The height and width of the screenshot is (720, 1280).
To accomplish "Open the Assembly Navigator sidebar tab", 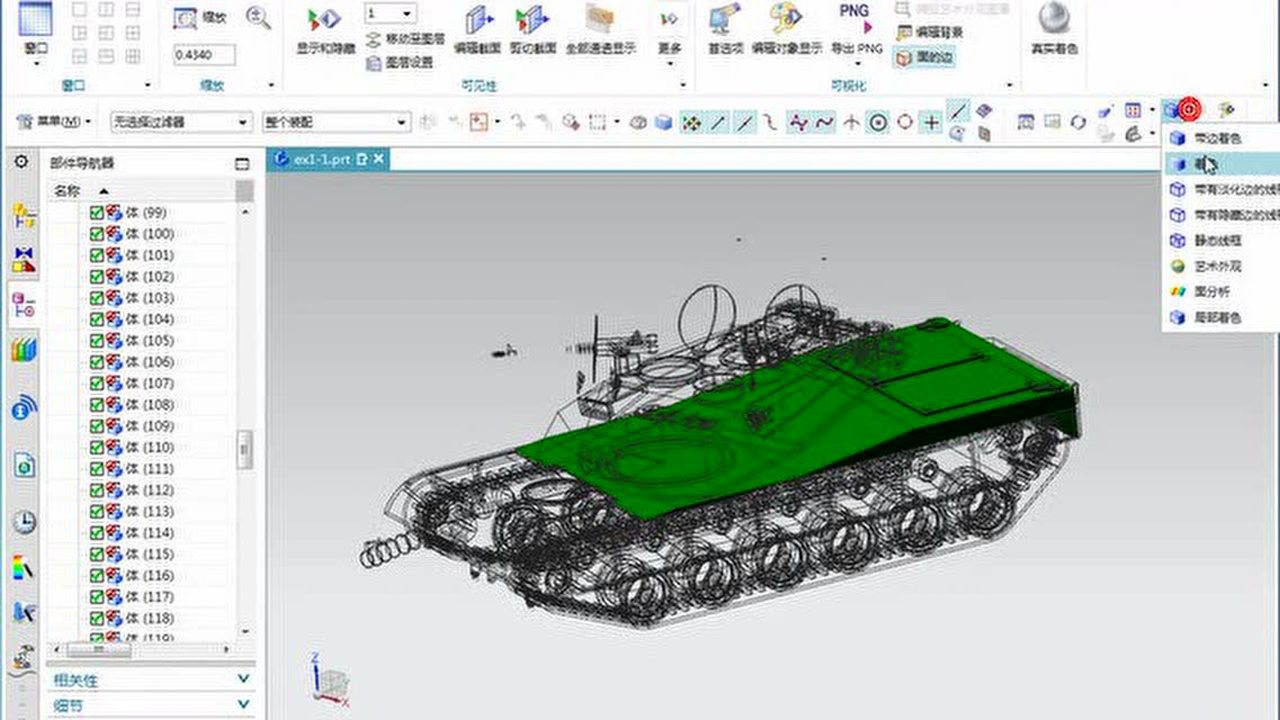I will coord(24,215).
